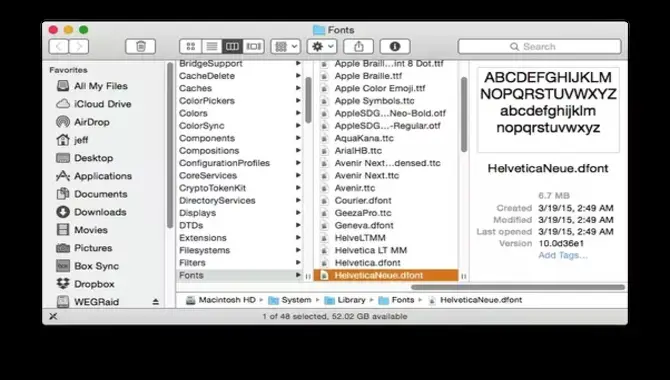
Task: Expand the Caches folder arrow
Action: 298,88
